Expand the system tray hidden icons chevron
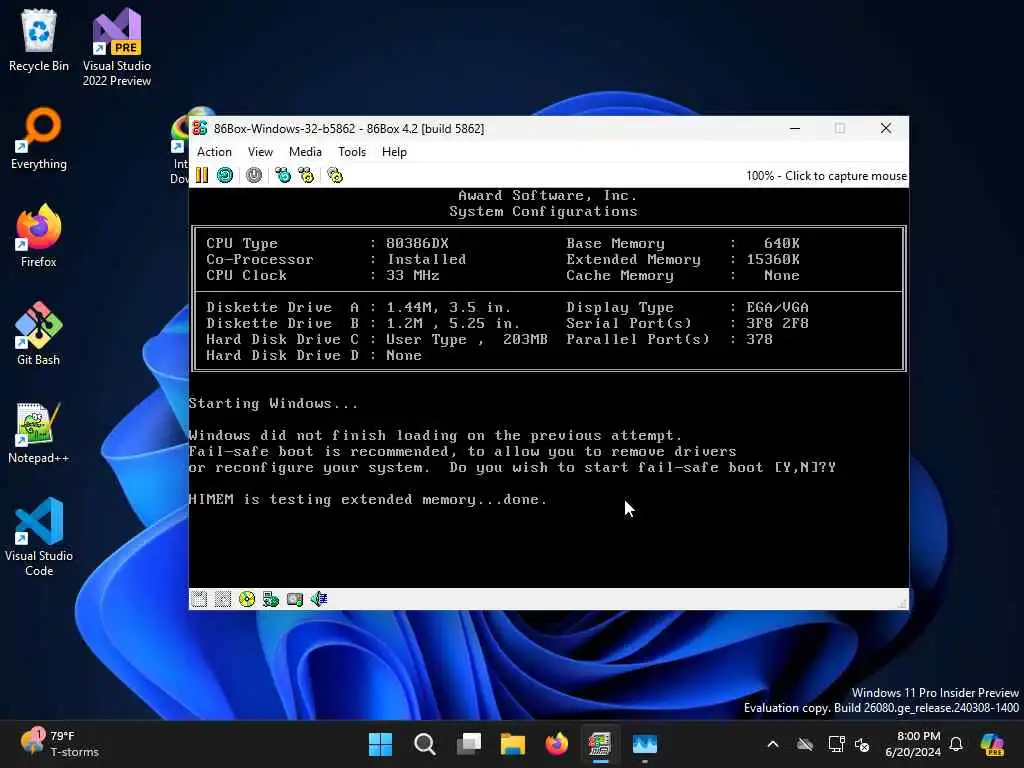This screenshot has height=768, width=1024. tap(773, 744)
